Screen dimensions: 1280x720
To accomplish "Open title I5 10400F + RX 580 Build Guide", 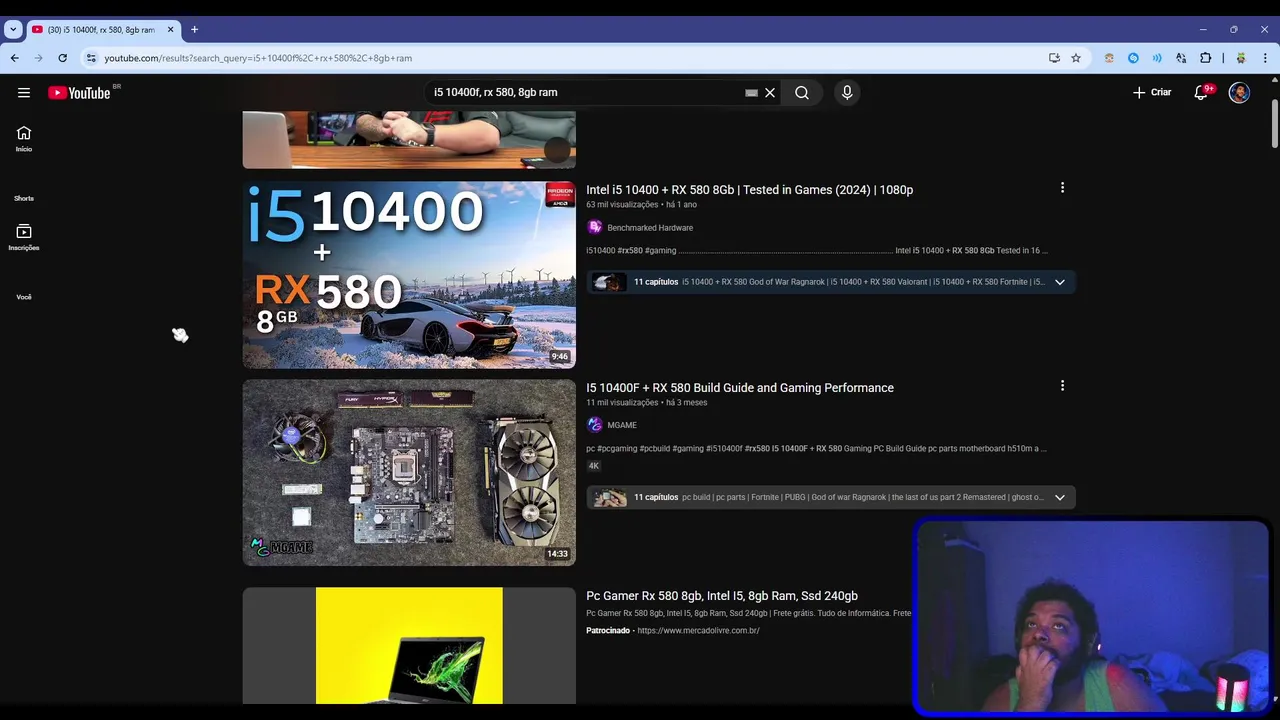I will (x=740, y=388).
